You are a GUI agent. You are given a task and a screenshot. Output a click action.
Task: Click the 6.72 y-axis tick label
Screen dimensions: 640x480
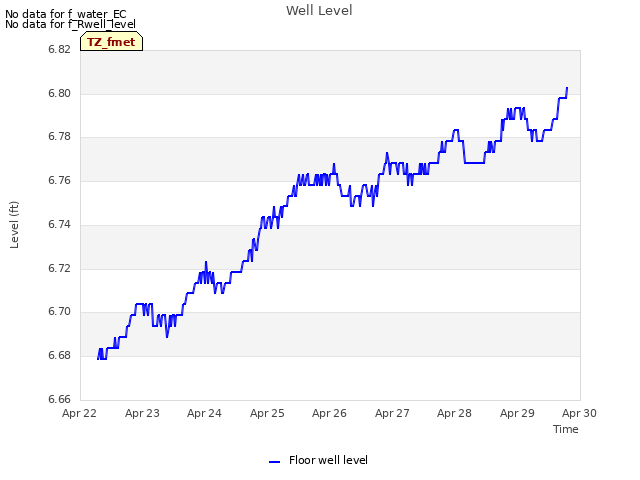coord(60,268)
